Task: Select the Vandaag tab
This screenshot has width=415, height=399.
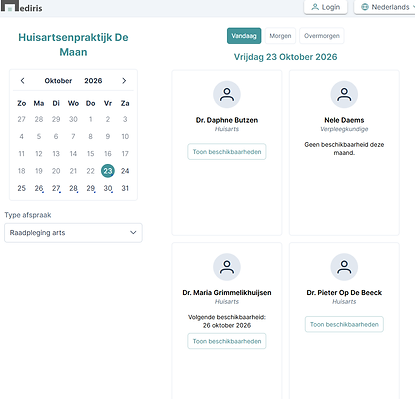Action: point(244,36)
